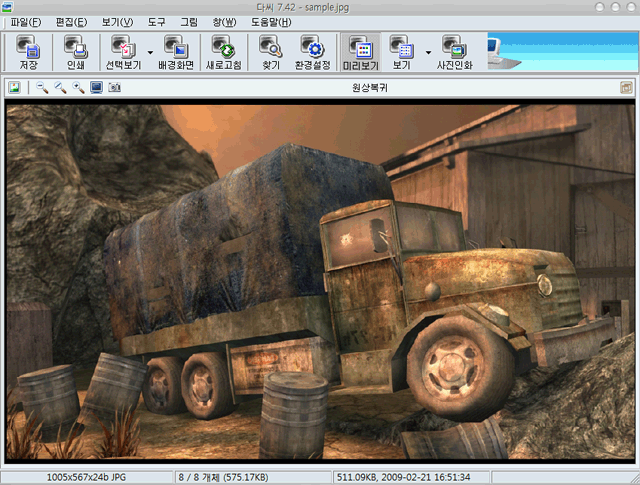Click the 보기 (view) toolbar icon
Viewport: 640px width, 485px height.
coord(402,52)
